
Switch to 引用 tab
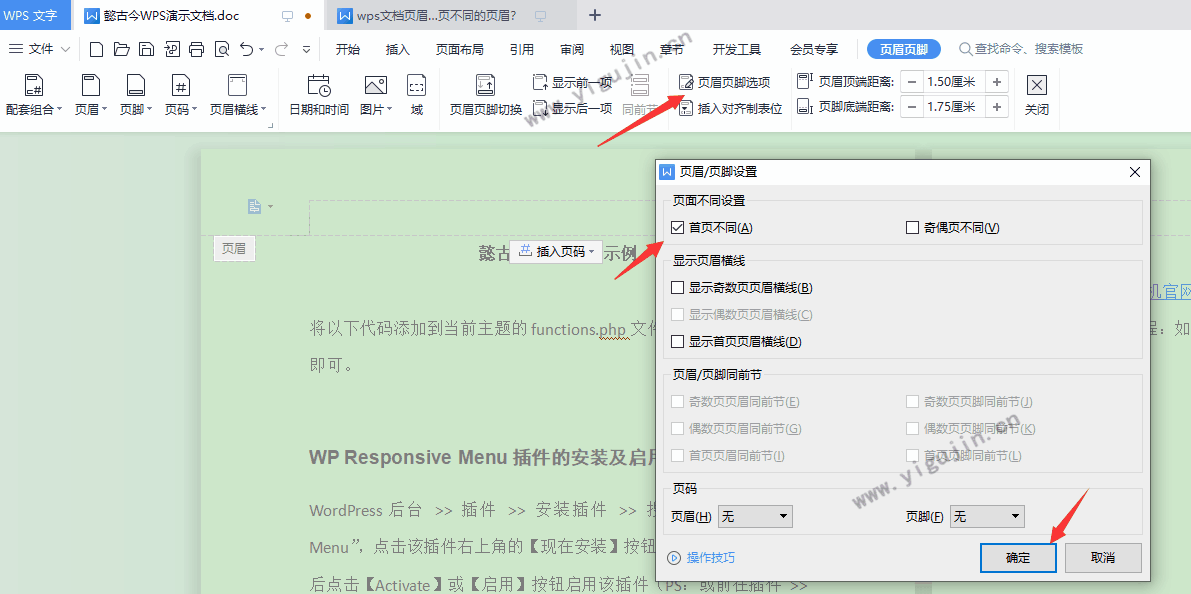coord(522,49)
